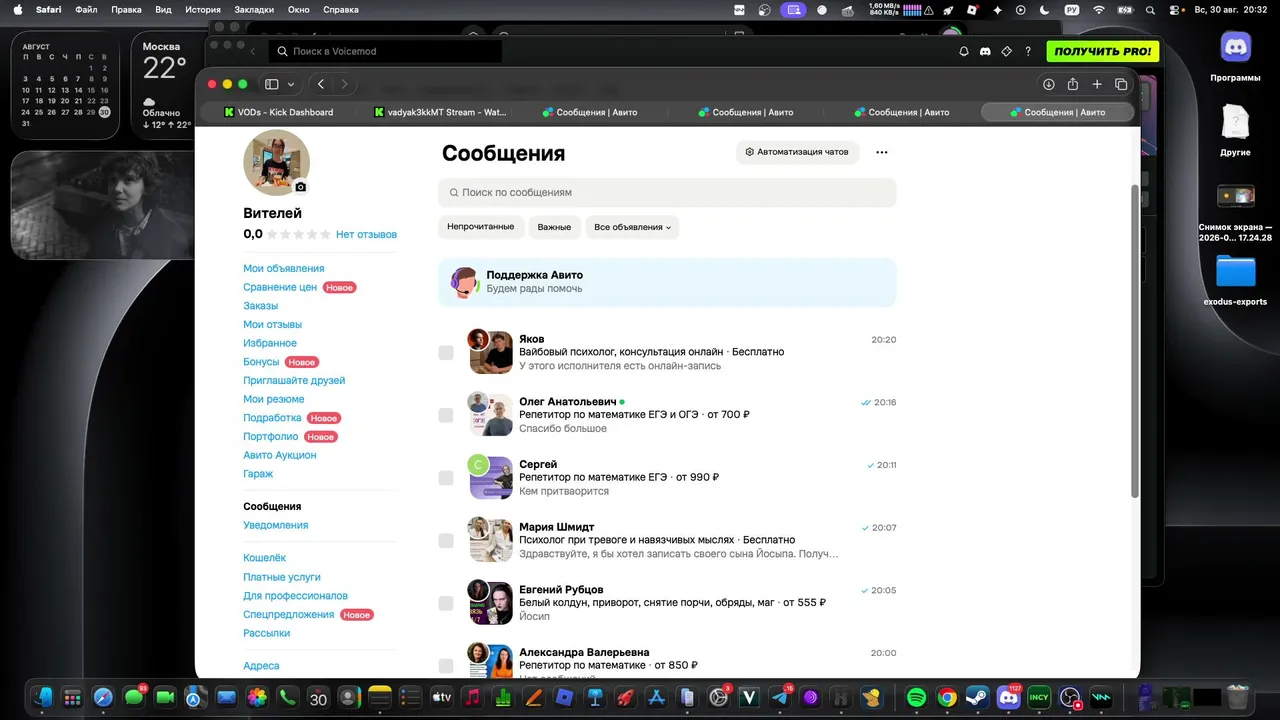Open Apple TV in the Dock
1280x720 pixels.
[x=441, y=697]
